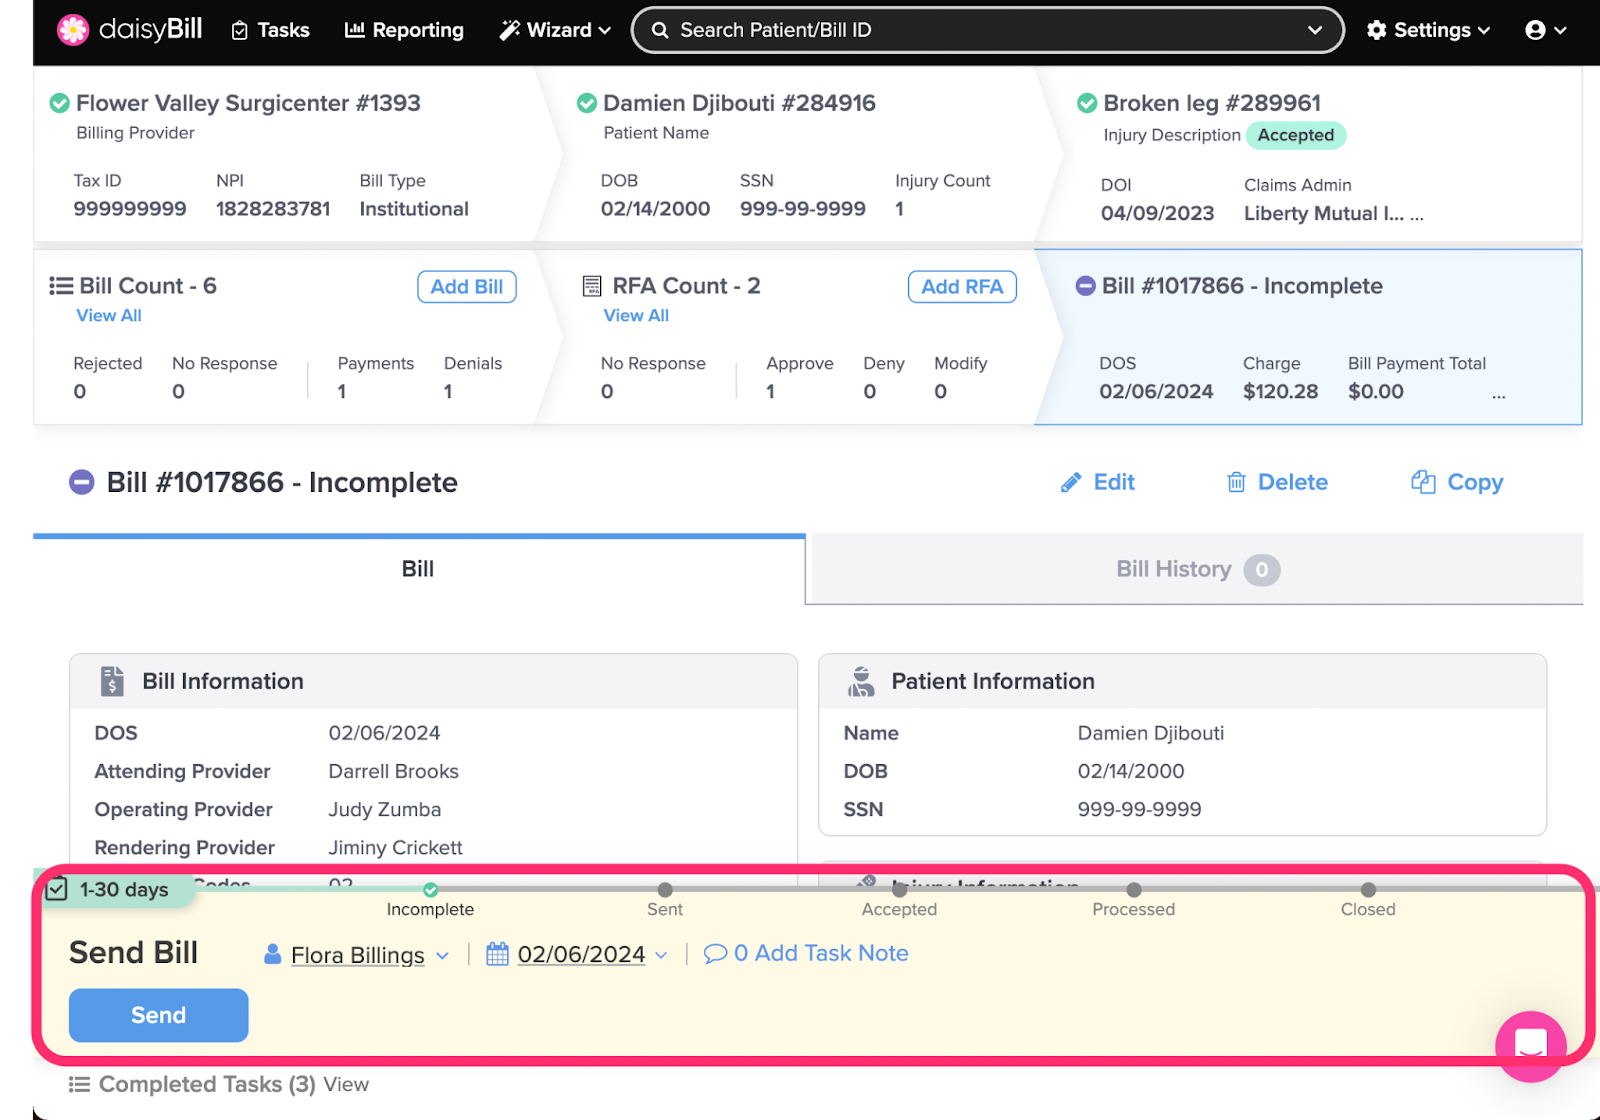Viewport: 1600px width, 1120px height.
Task: Click the Add RFA button
Action: pos(961,287)
